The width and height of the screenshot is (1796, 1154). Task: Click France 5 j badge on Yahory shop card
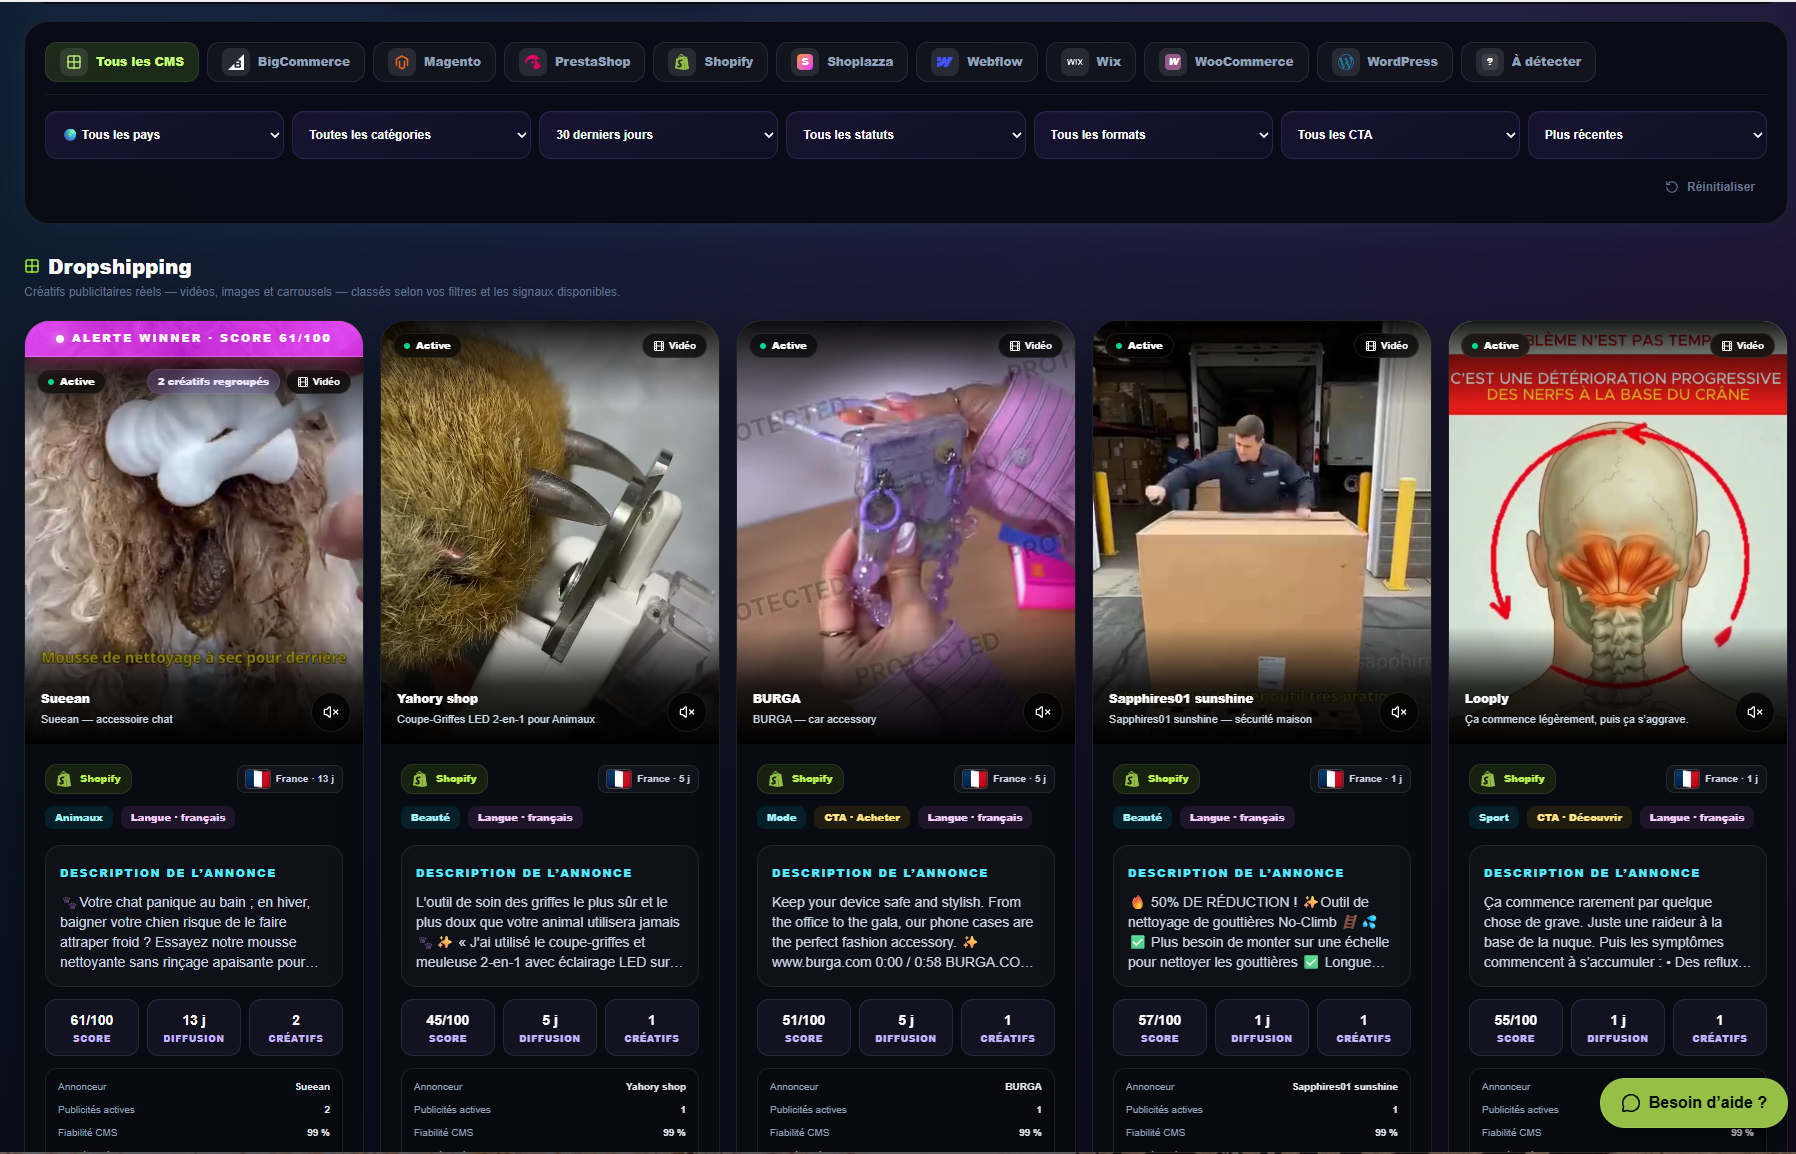coord(649,779)
